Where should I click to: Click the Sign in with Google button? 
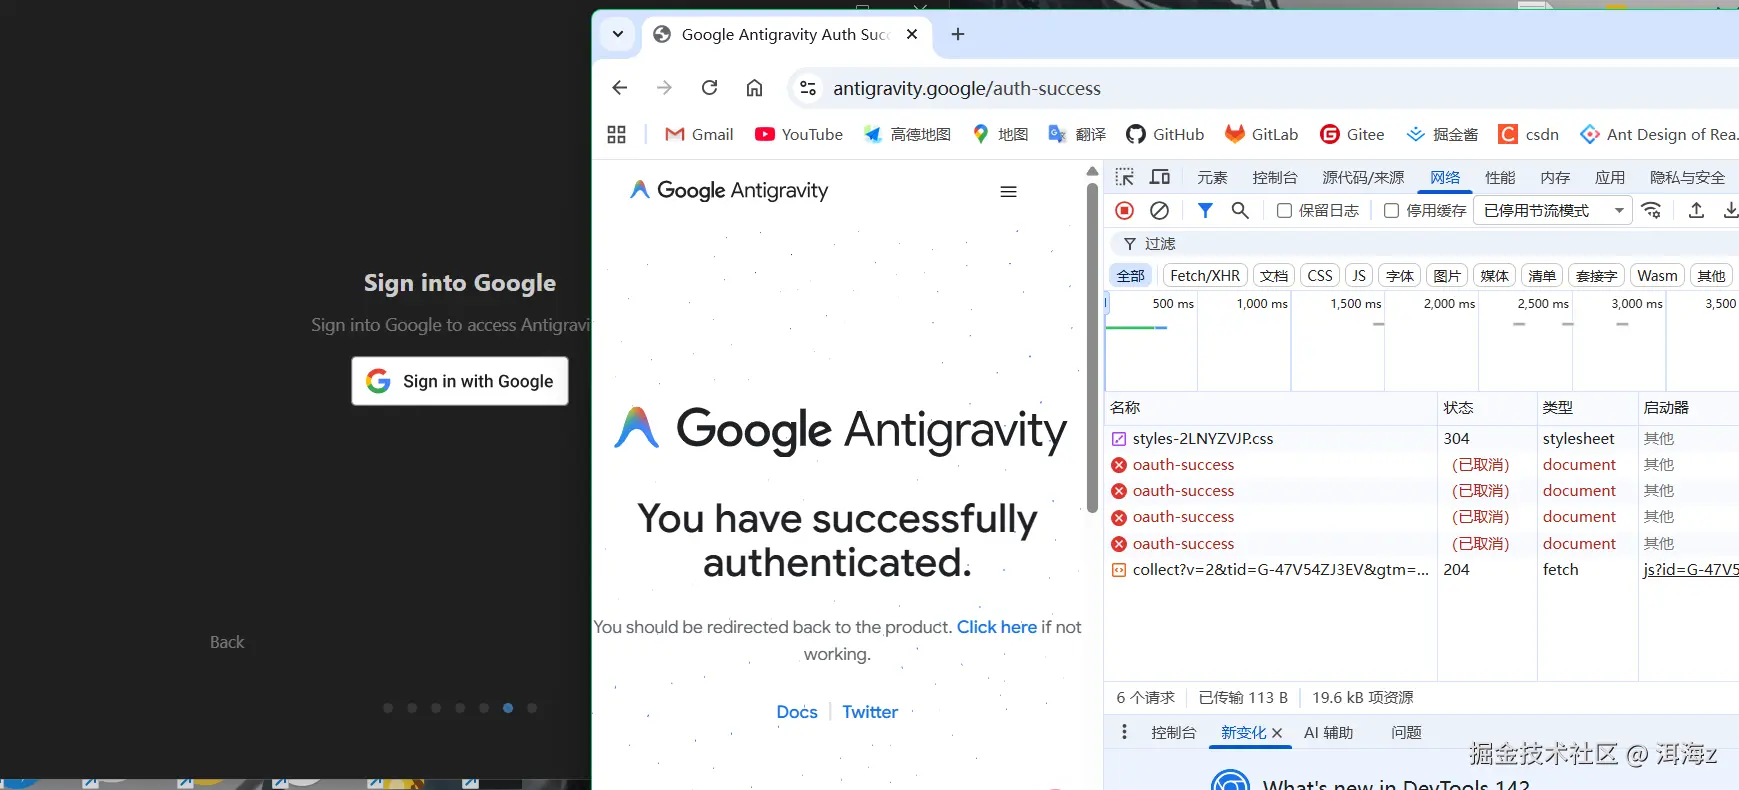(460, 381)
